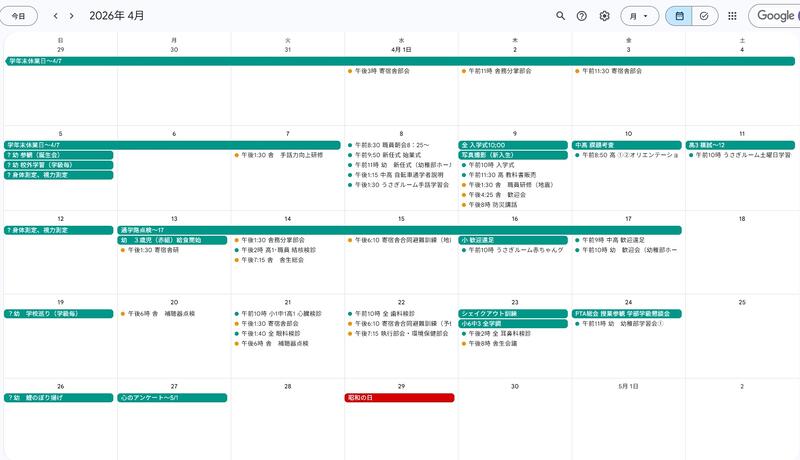Open the 心のアンケート～5/1 event
The height and width of the screenshot is (460, 800).
[x=172, y=397]
